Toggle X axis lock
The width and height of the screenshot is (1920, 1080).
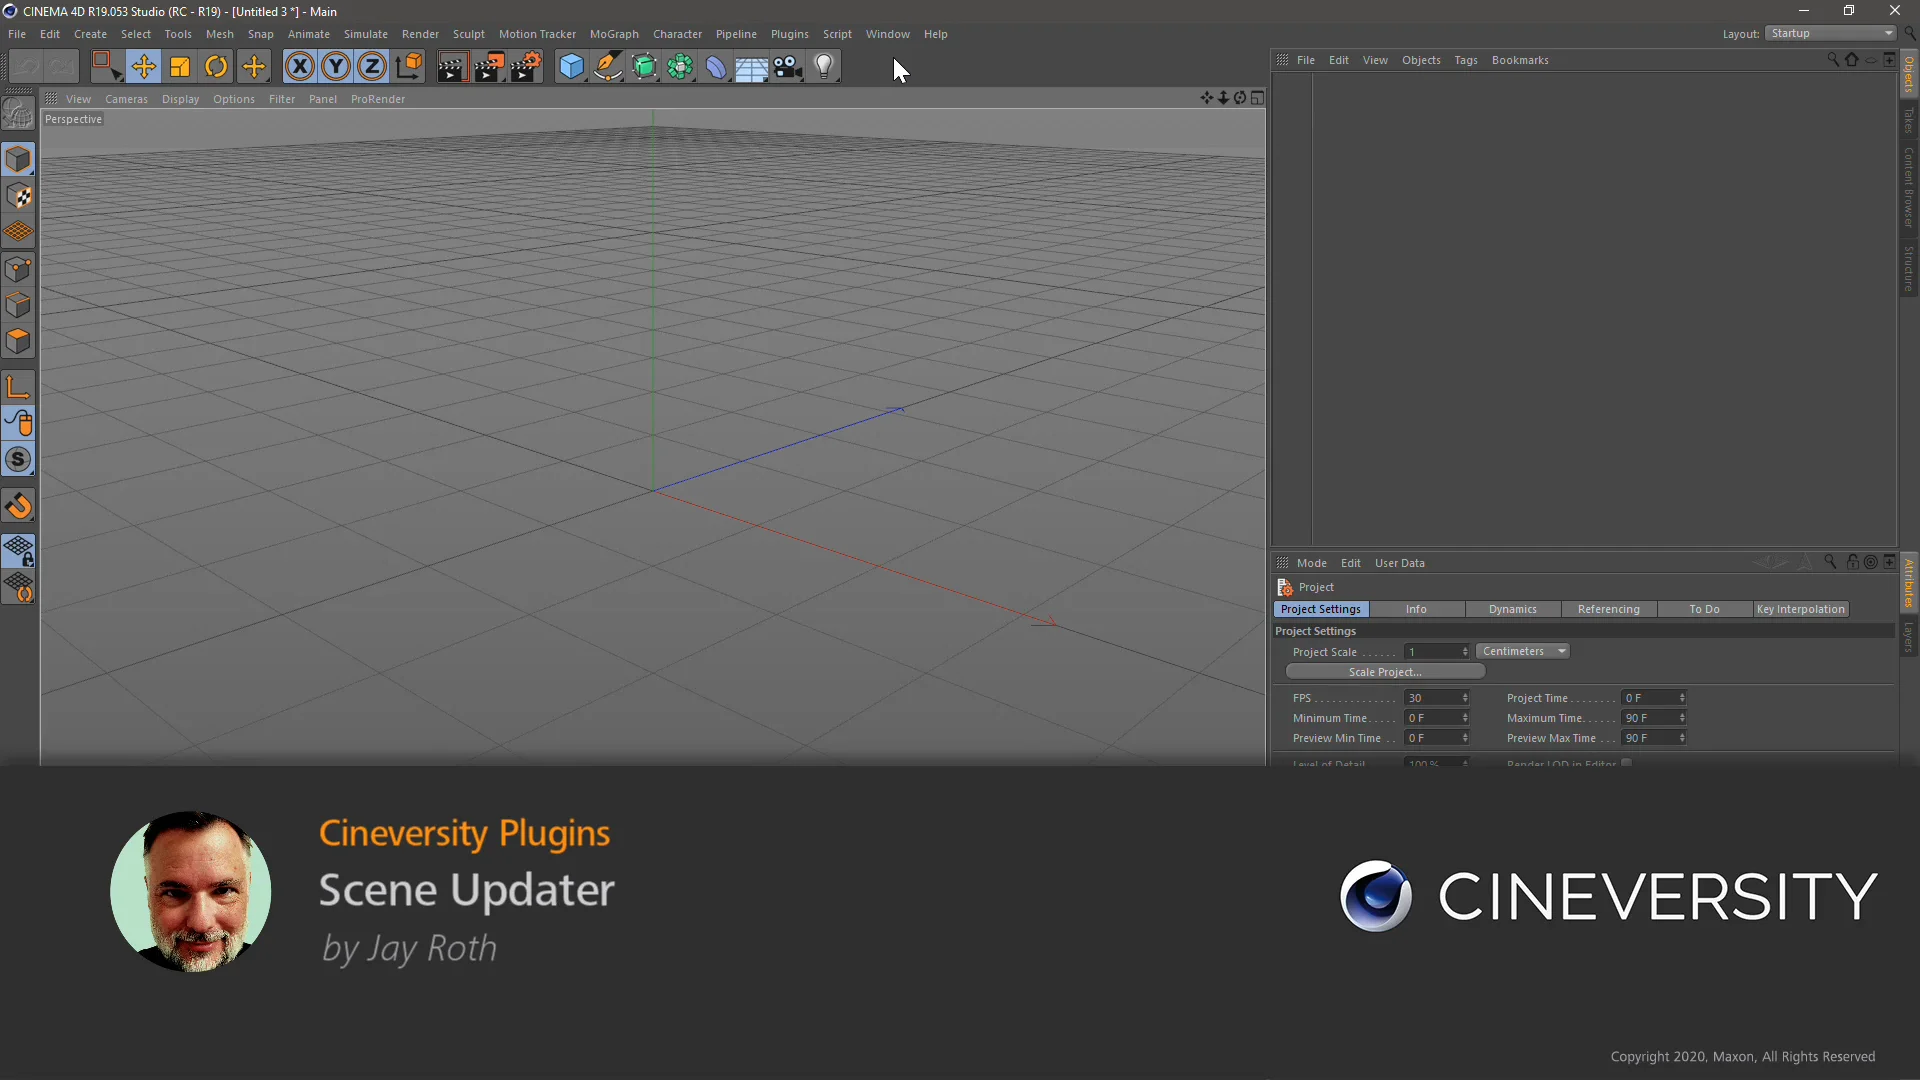(299, 67)
